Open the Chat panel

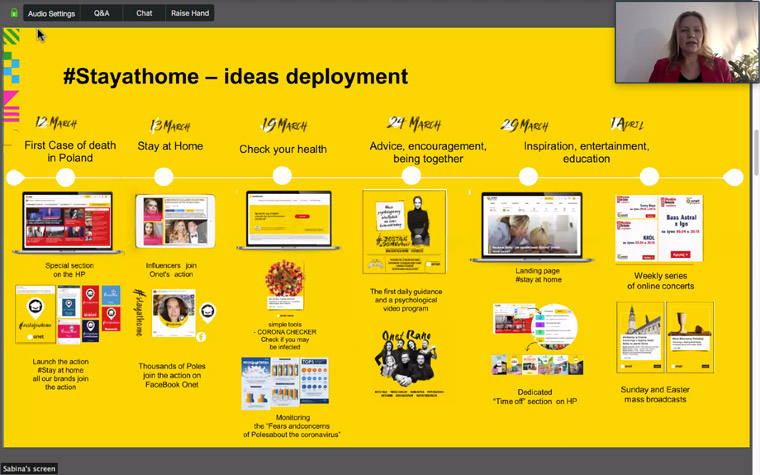point(144,13)
